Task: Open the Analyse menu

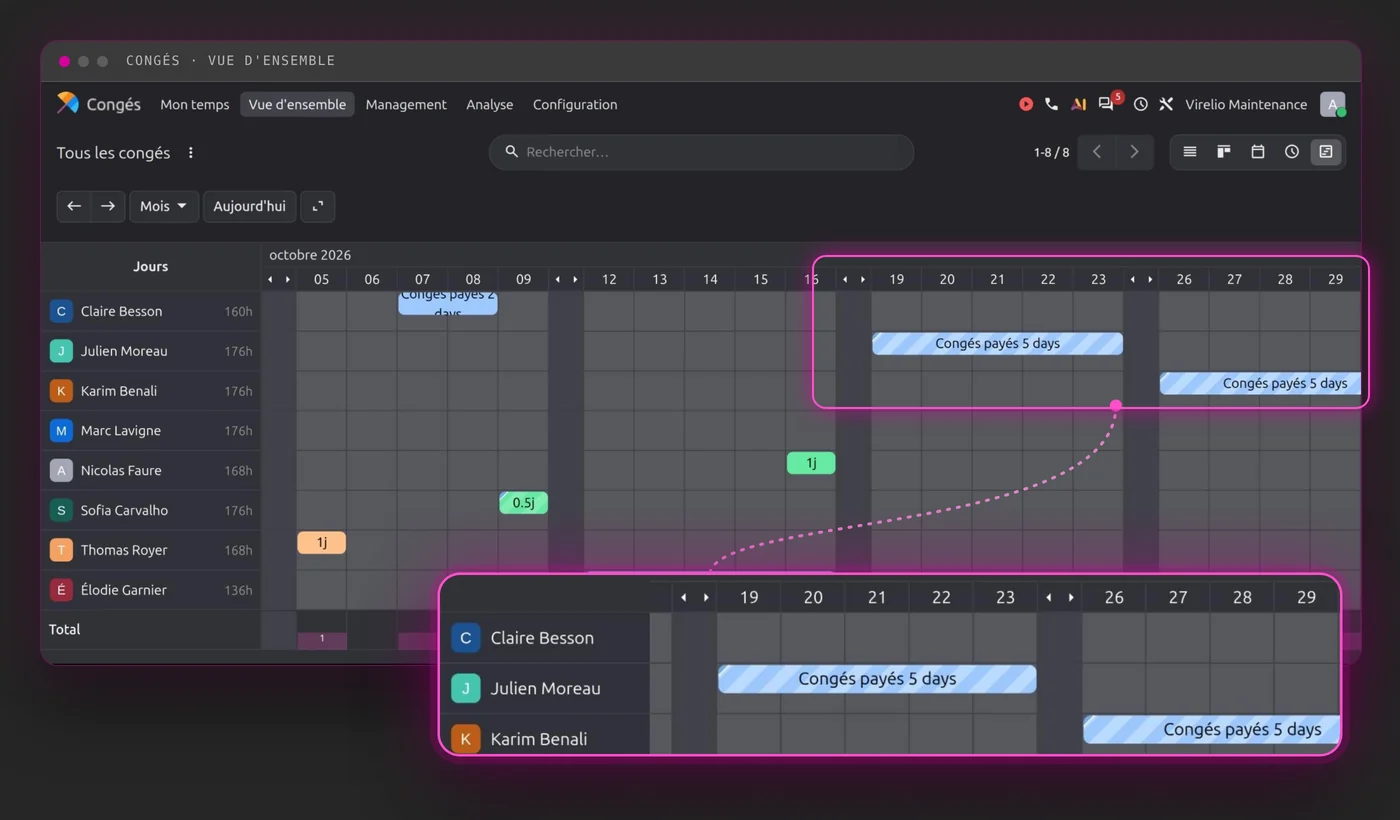Action: [490, 104]
